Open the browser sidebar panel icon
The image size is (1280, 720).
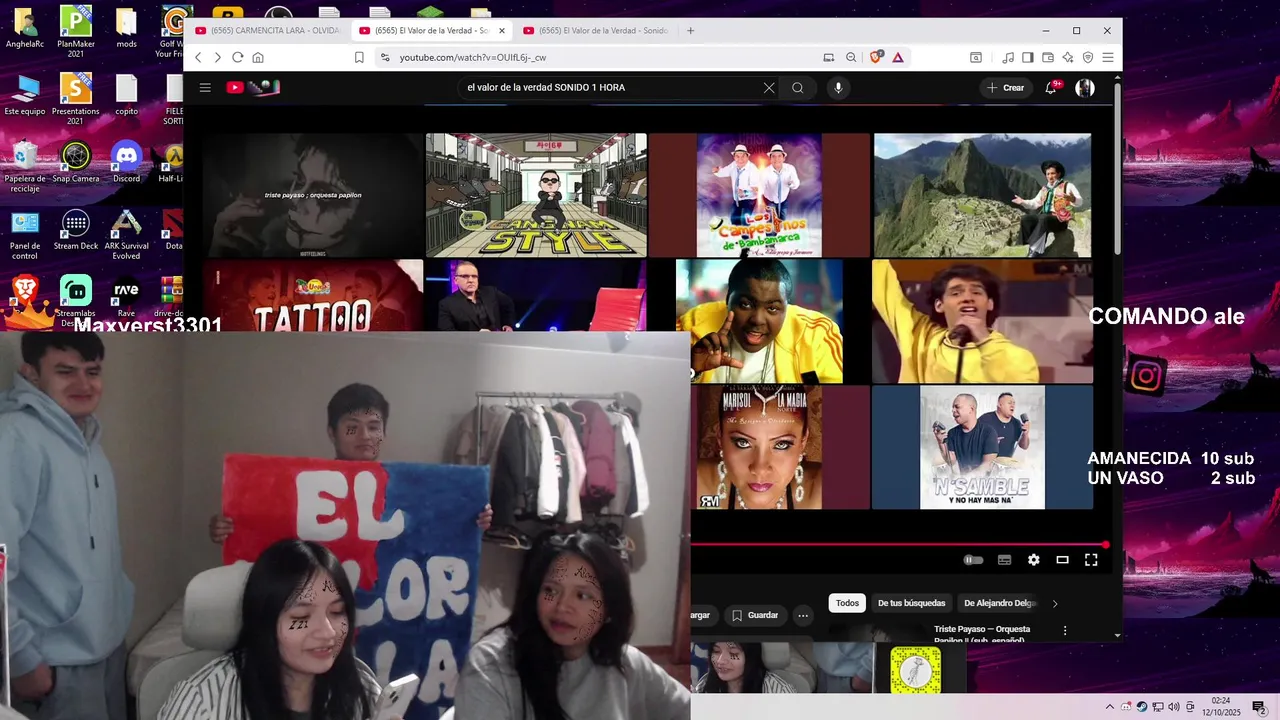point(1028,58)
